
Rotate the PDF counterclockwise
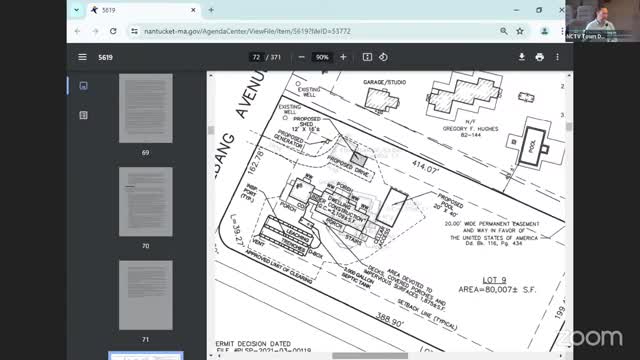coord(383,57)
